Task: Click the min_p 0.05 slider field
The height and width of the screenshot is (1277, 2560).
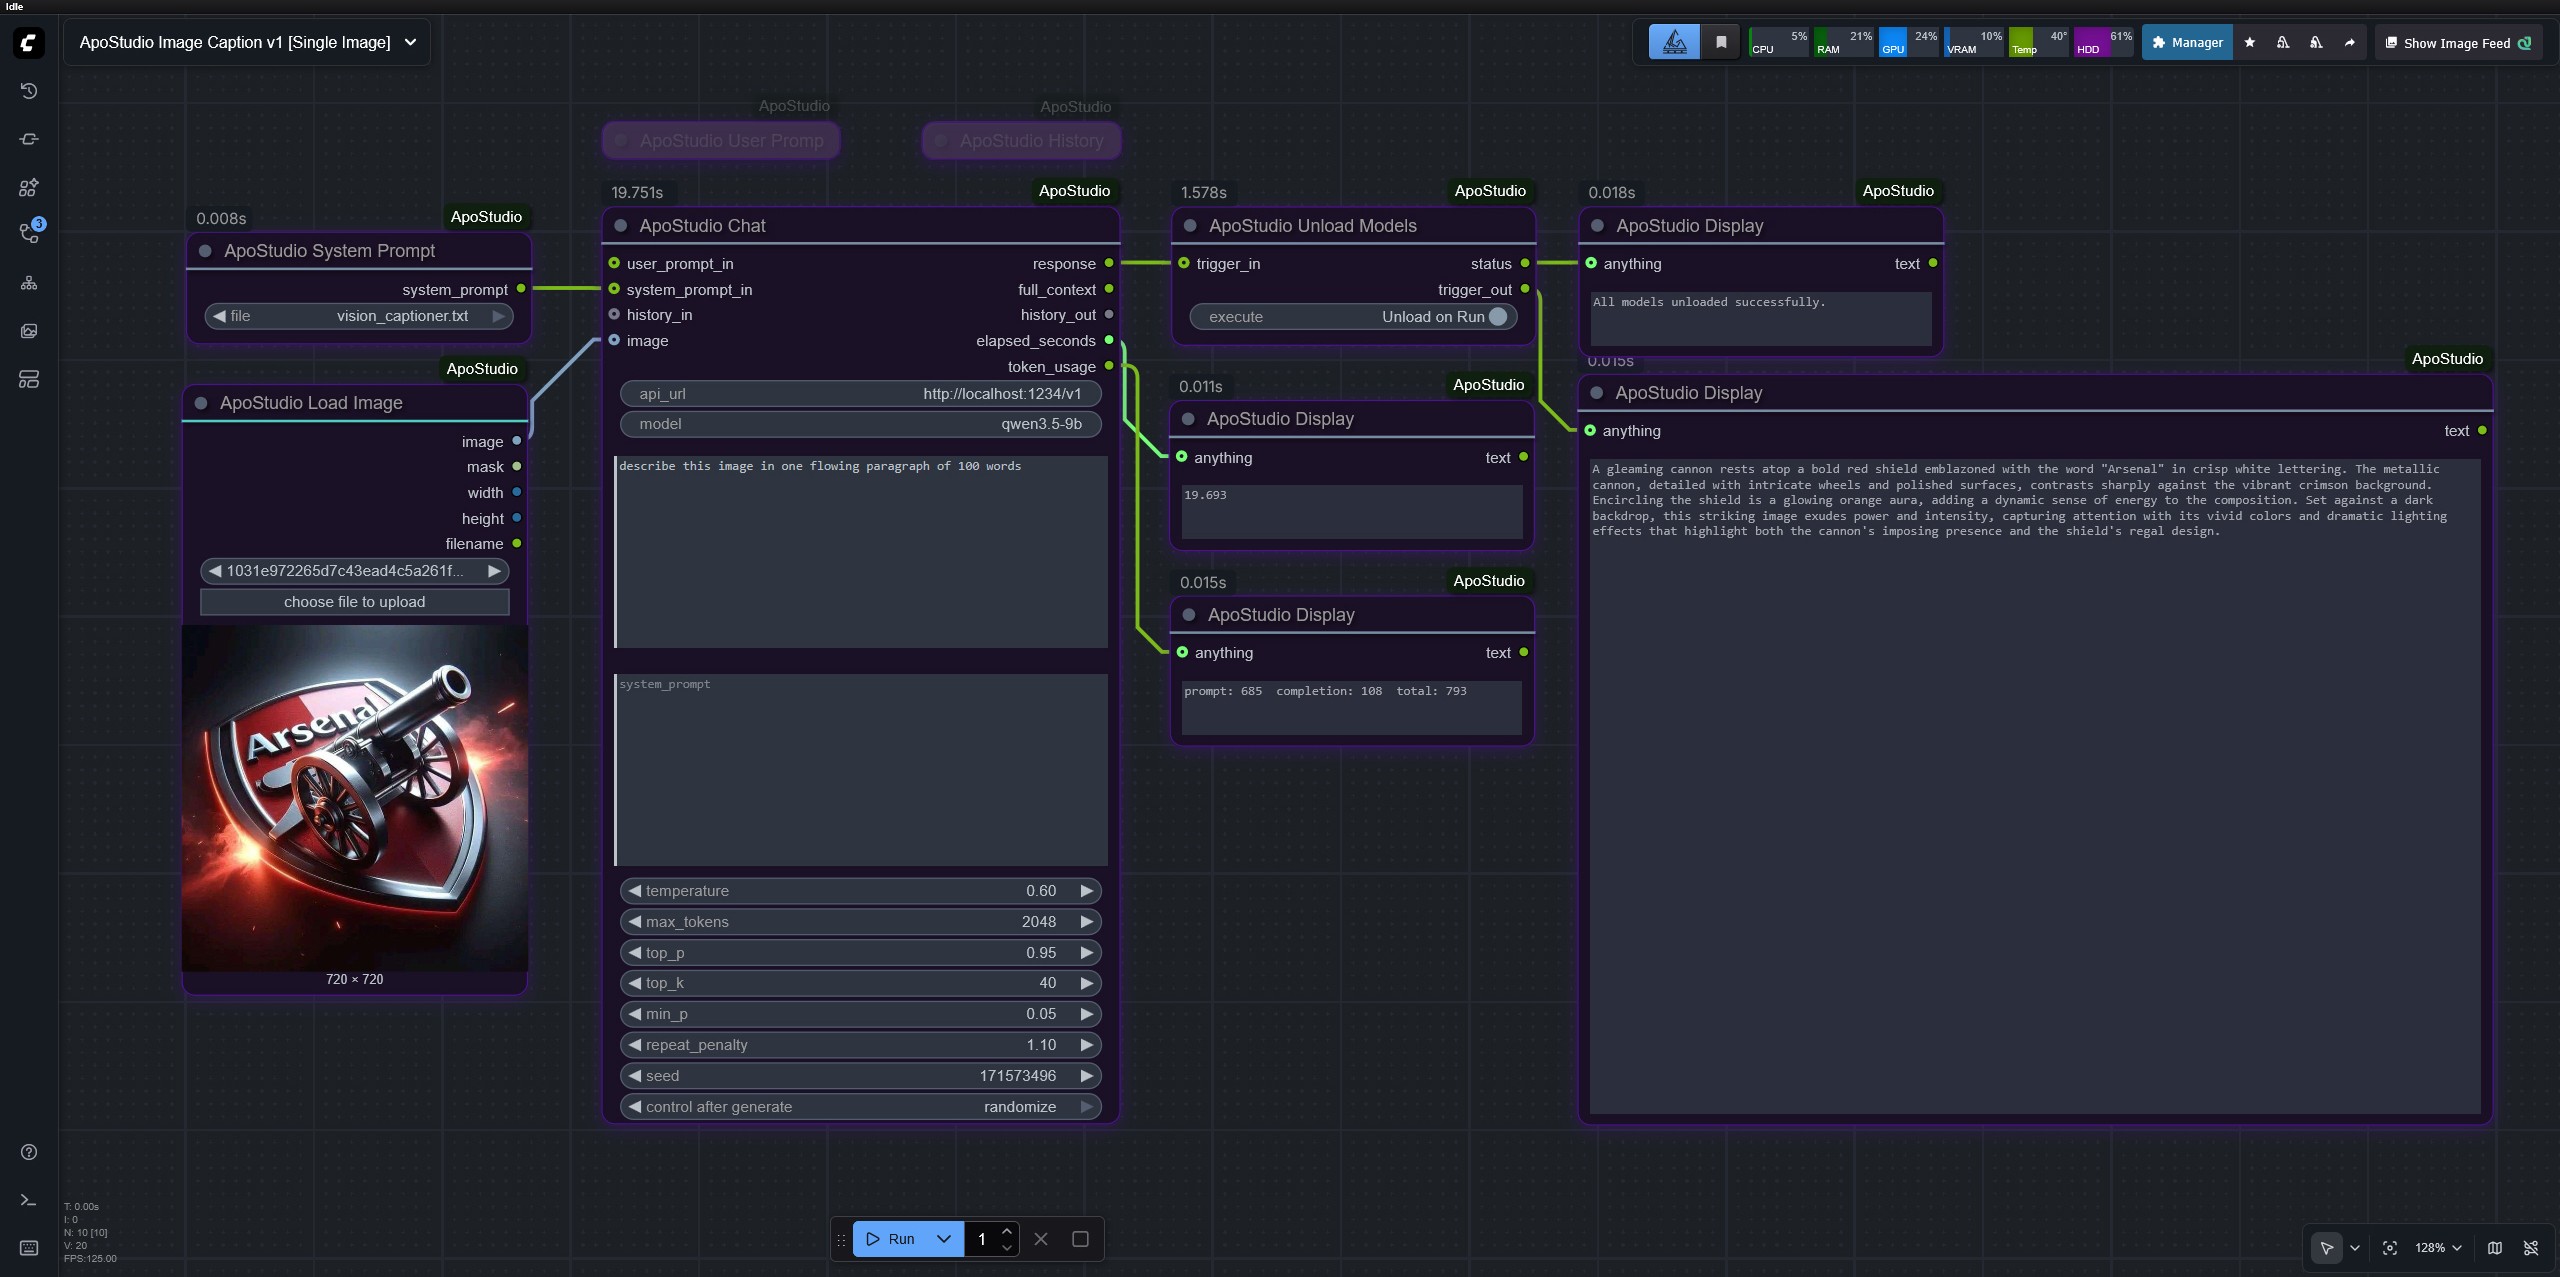Action: point(860,1014)
